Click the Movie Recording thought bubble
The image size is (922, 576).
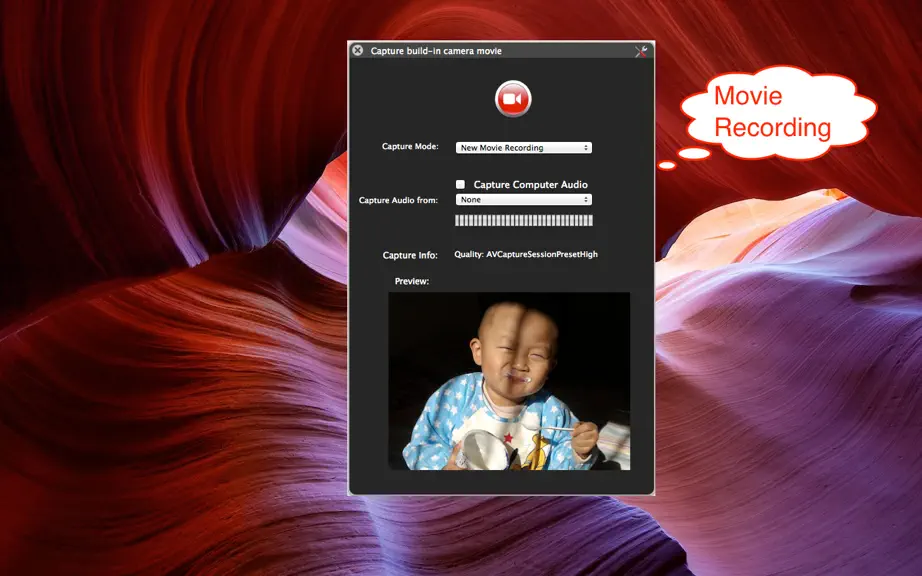[x=777, y=112]
